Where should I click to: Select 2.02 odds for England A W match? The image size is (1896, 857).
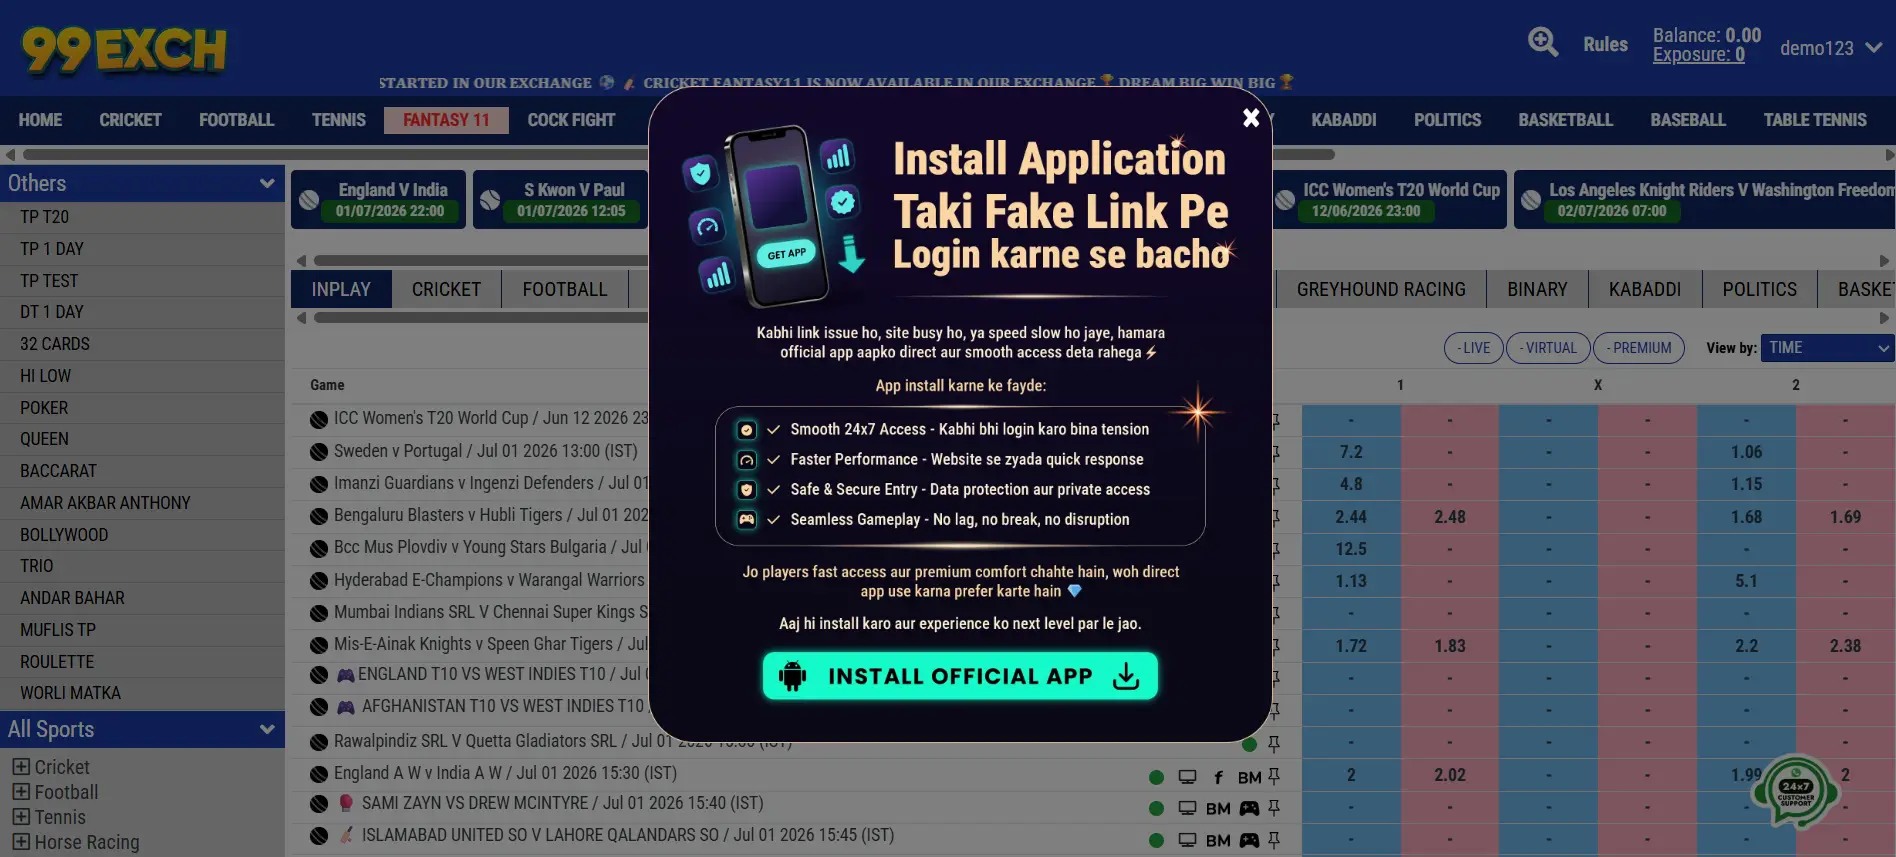[1449, 775]
